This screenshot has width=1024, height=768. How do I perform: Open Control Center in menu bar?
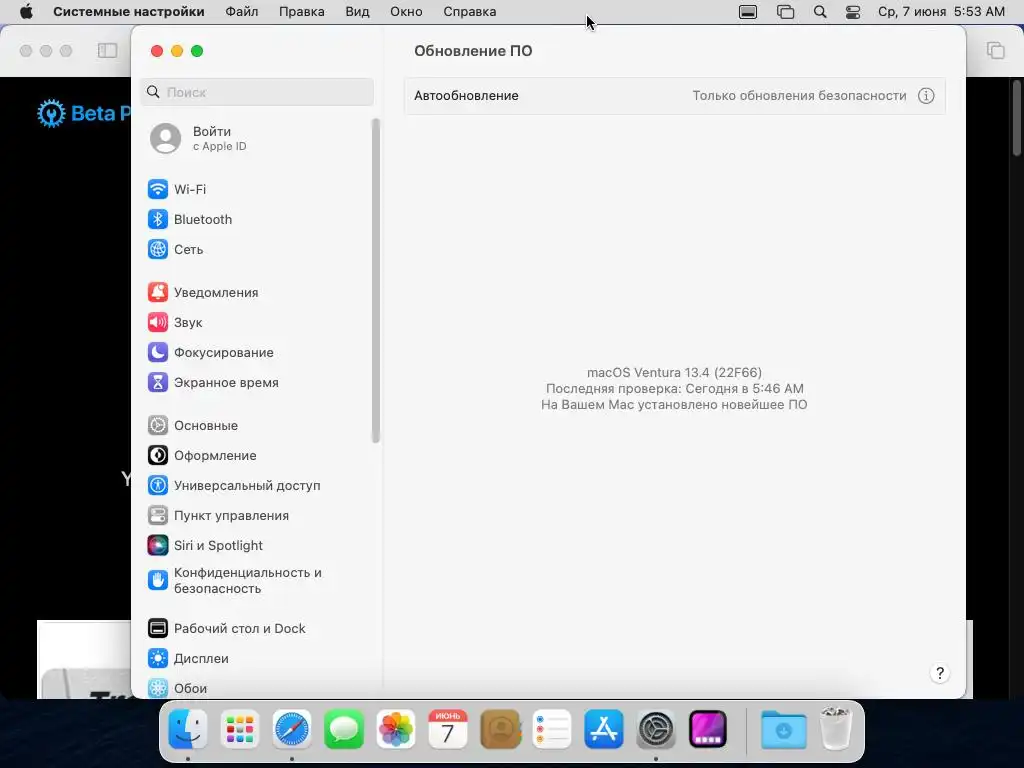853,12
